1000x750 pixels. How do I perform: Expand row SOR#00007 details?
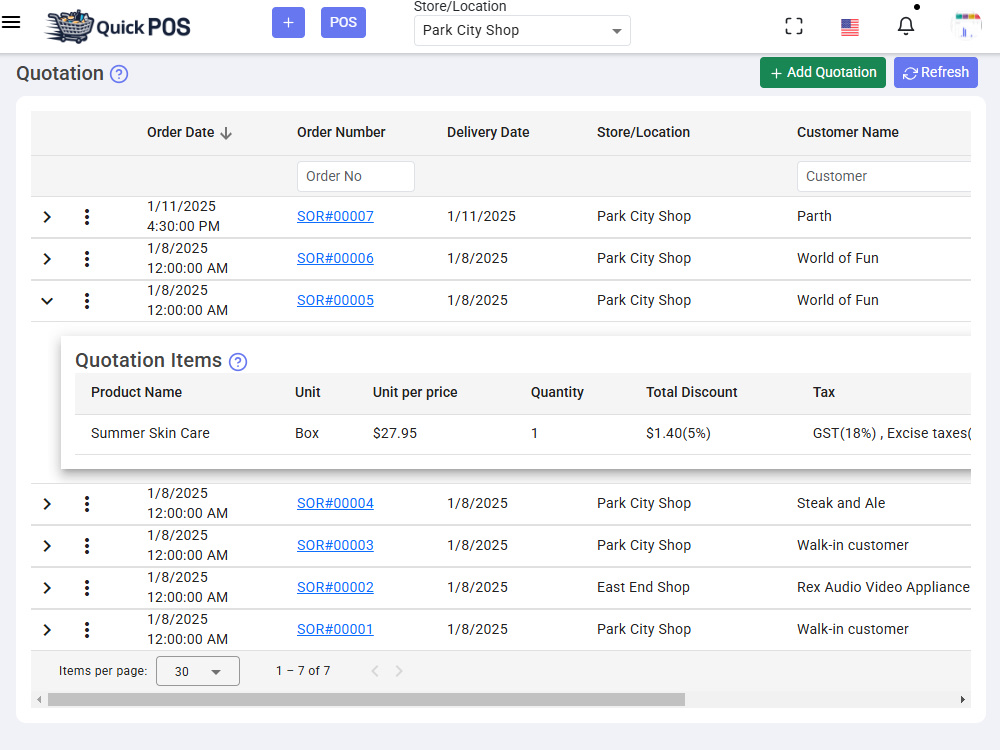[x=47, y=217]
